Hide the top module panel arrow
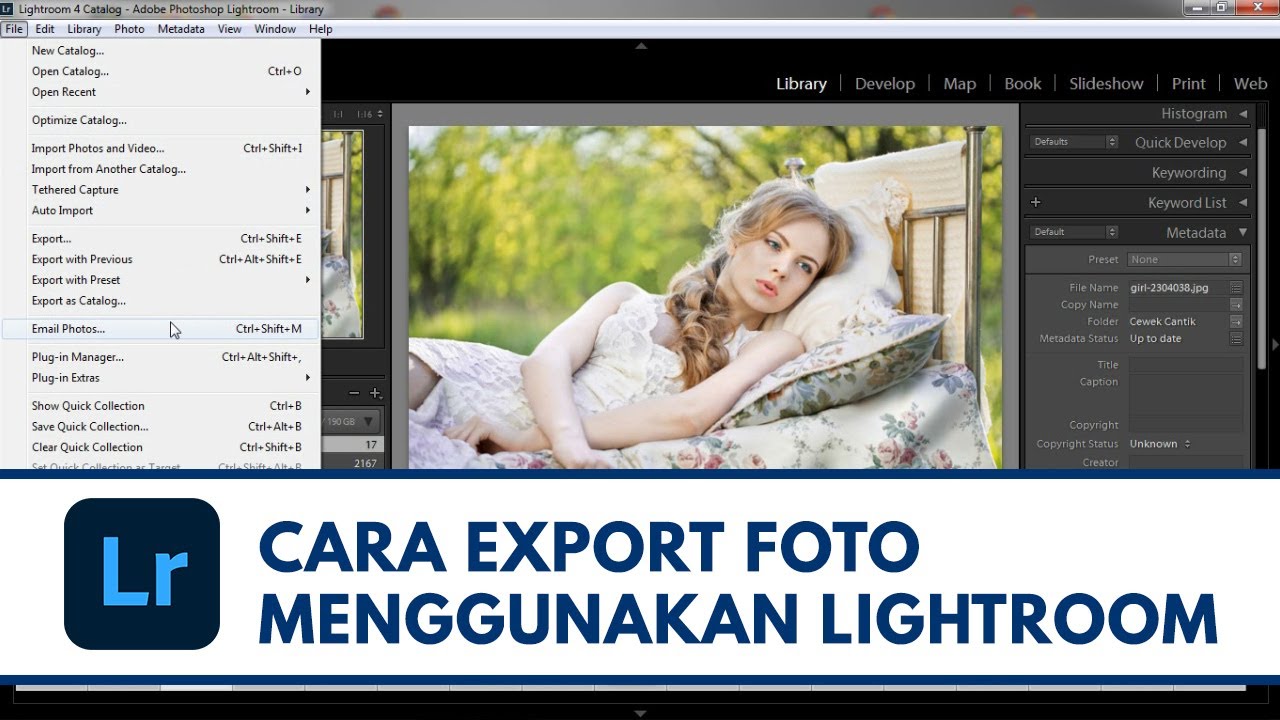 pyautogui.click(x=641, y=46)
